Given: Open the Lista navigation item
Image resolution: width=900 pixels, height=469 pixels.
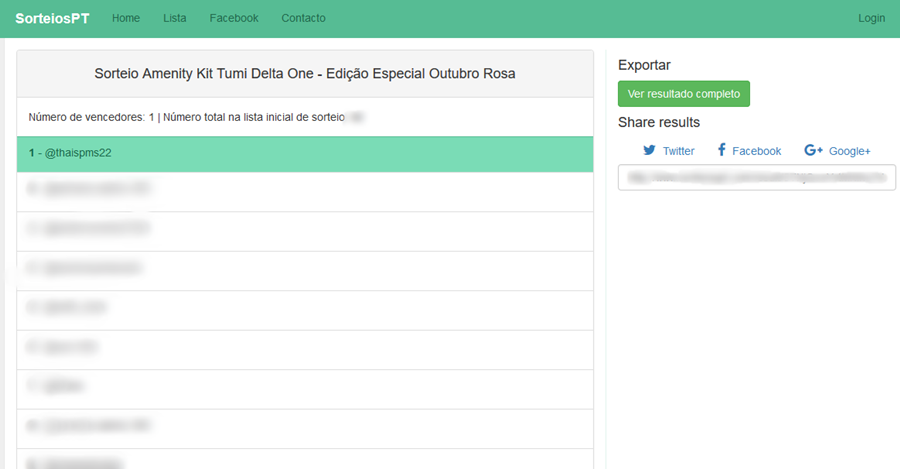Looking at the screenshot, I should (175, 18).
